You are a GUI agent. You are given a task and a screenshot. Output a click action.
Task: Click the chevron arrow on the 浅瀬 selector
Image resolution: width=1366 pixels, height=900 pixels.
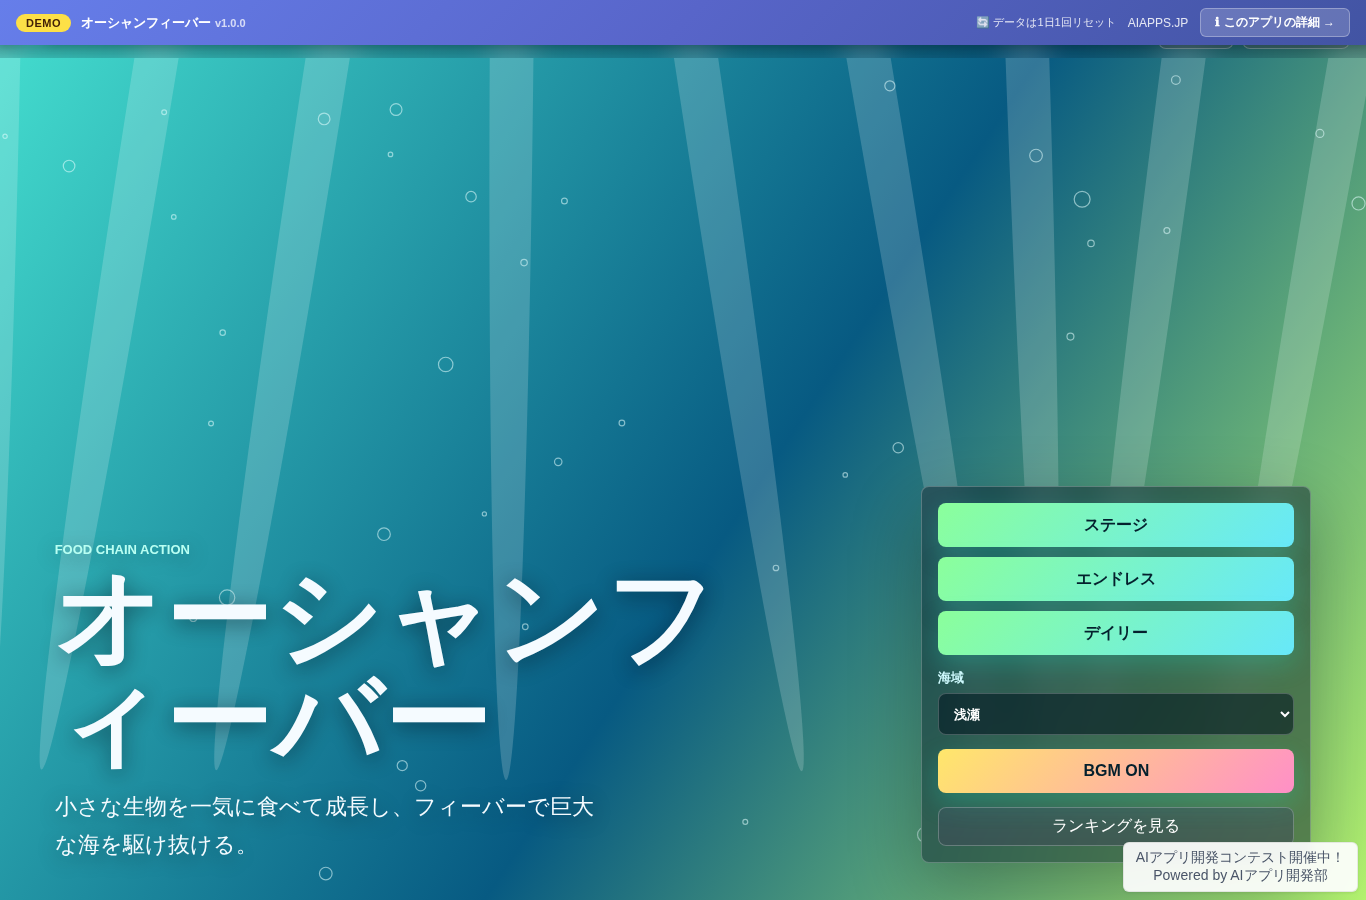1285,714
